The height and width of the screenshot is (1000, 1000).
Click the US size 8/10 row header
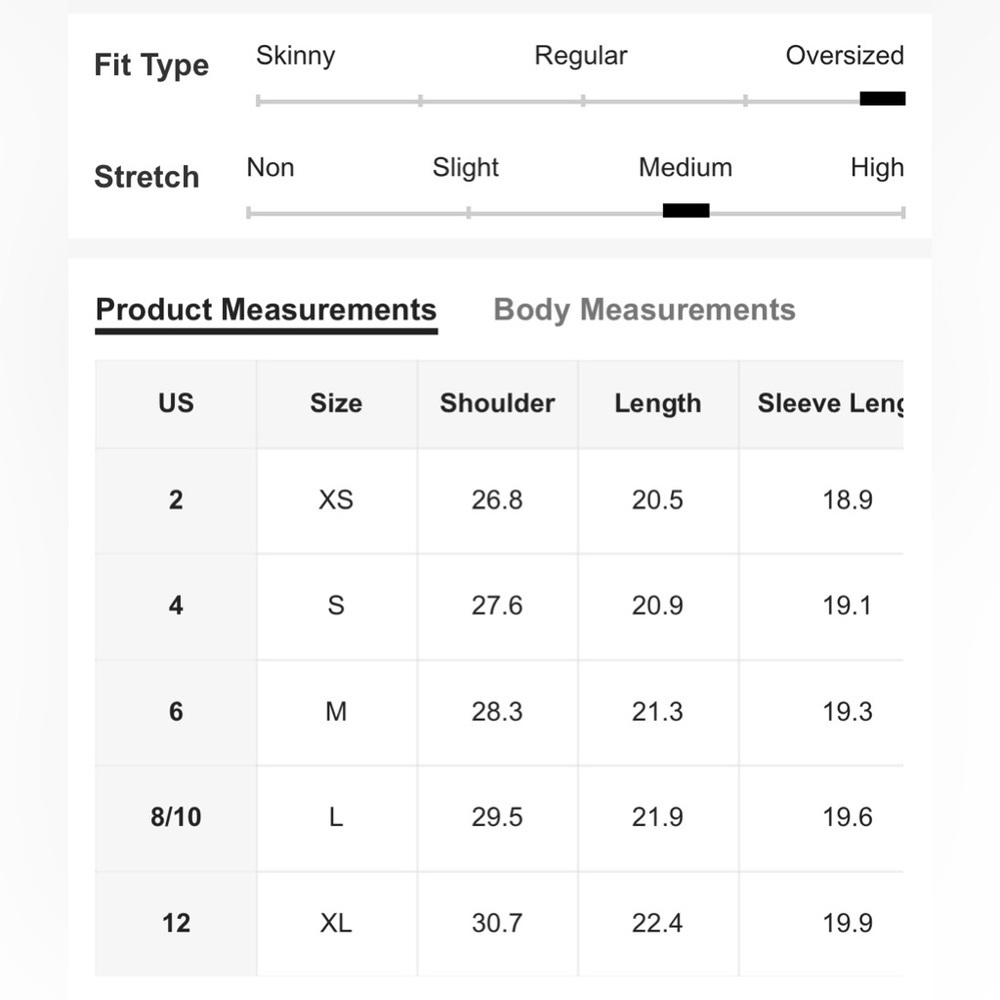[176, 817]
